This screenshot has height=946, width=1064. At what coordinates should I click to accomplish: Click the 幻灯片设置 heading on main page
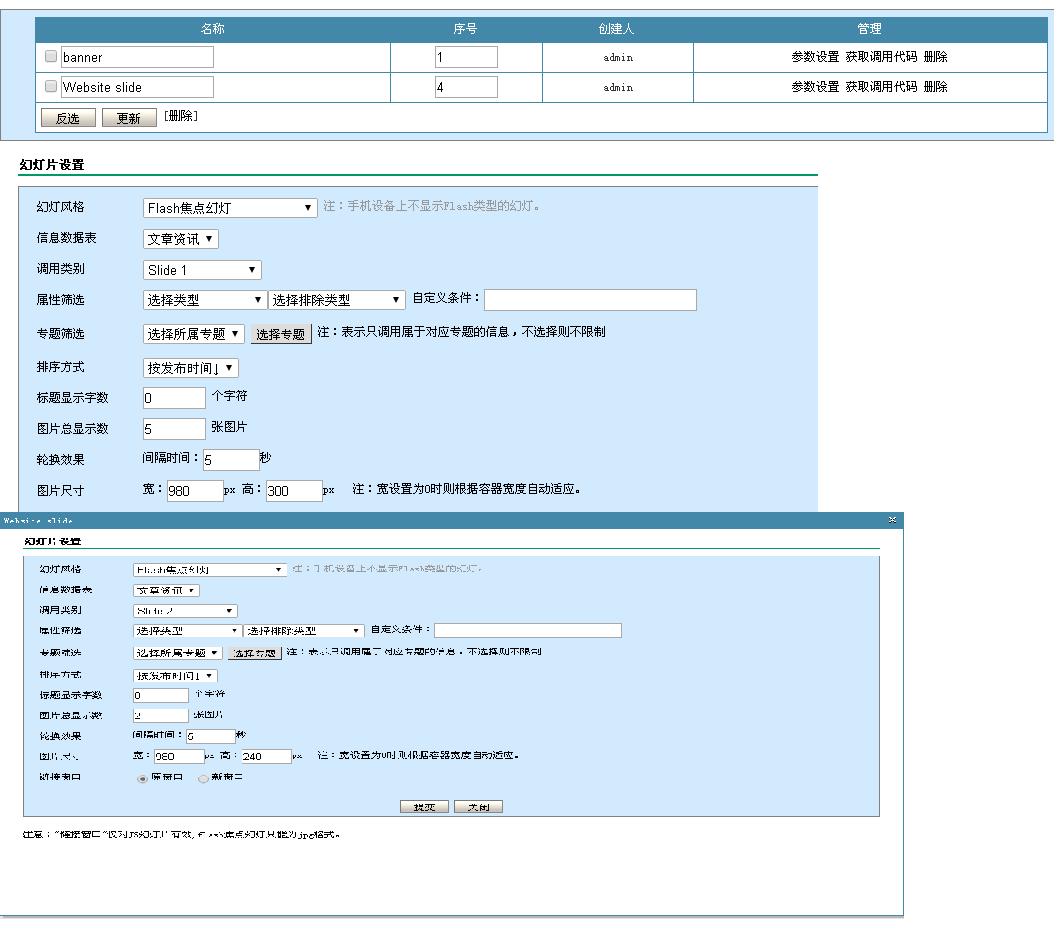click(52, 165)
